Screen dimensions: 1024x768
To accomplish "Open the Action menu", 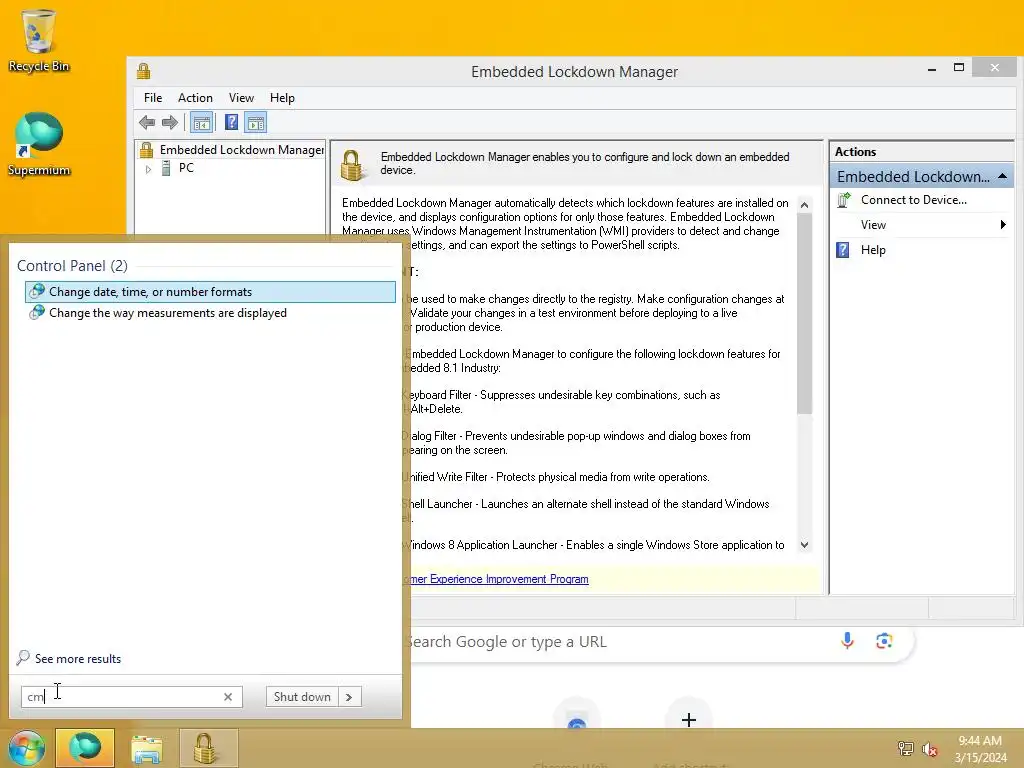I will [195, 98].
